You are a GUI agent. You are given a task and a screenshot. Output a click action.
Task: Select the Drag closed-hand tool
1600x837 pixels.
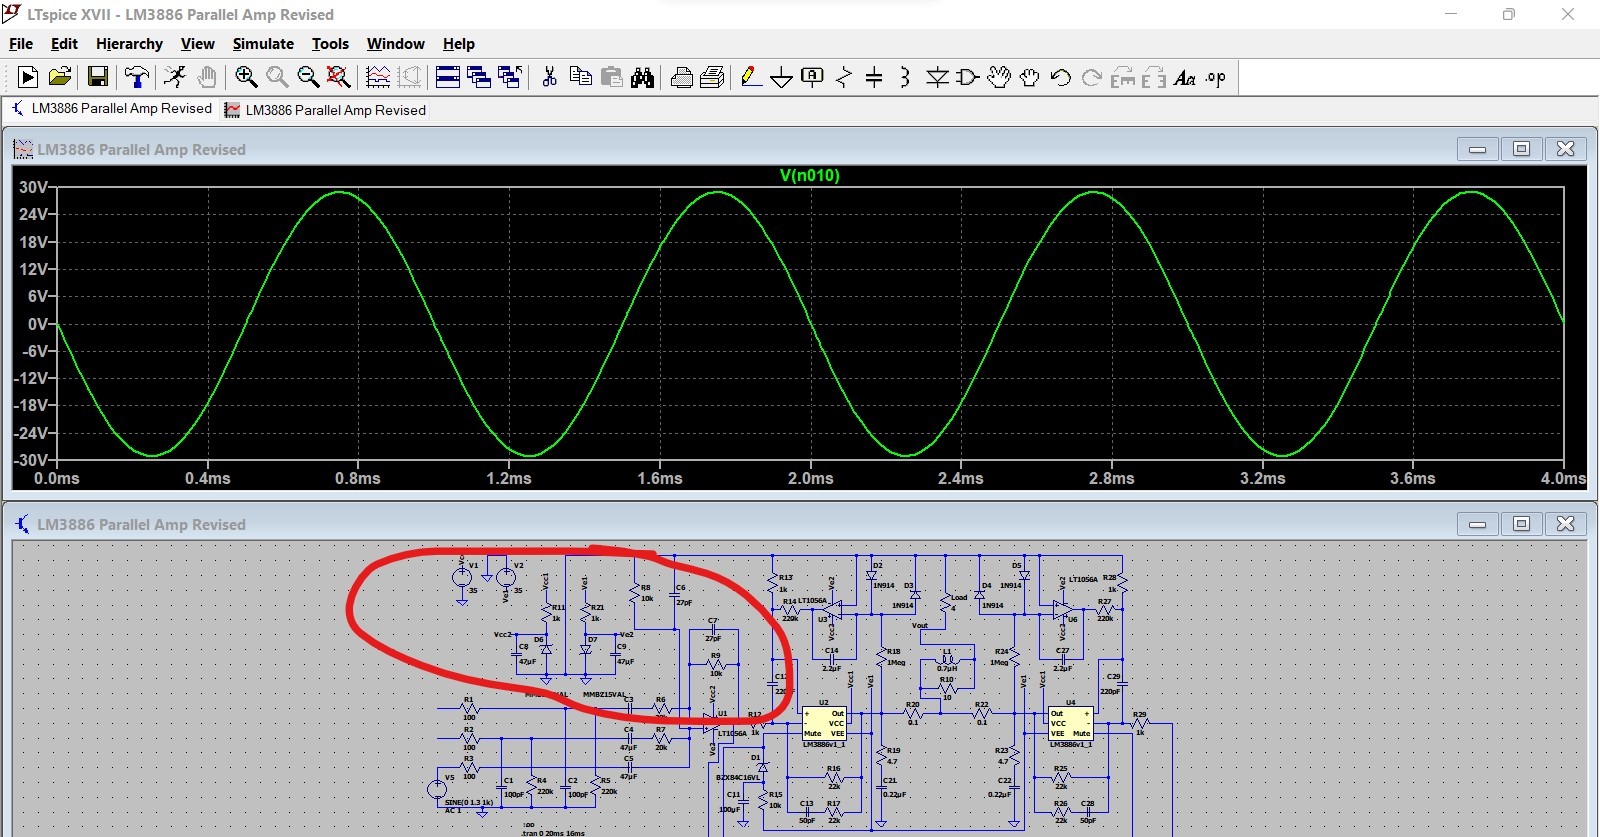click(1029, 77)
